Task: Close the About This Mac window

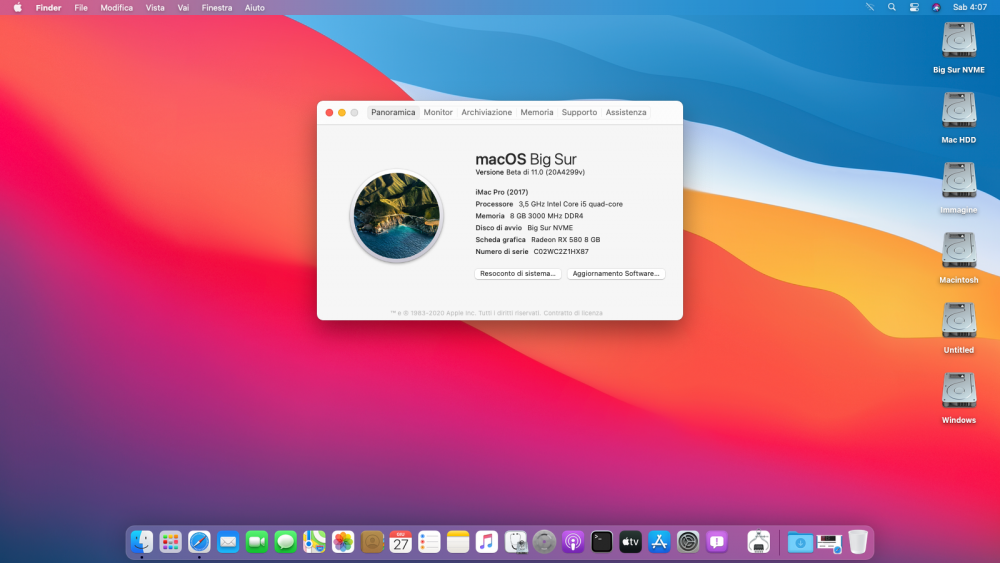Action: pos(329,112)
